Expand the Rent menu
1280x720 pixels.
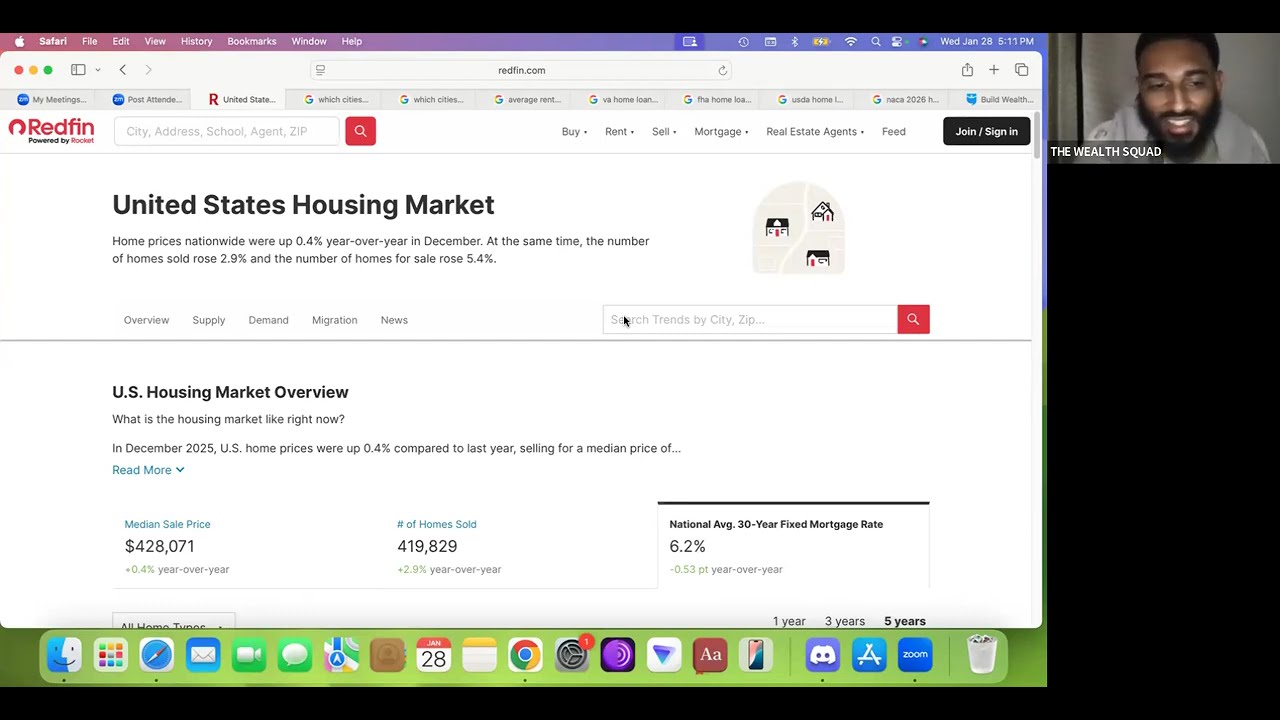(619, 131)
